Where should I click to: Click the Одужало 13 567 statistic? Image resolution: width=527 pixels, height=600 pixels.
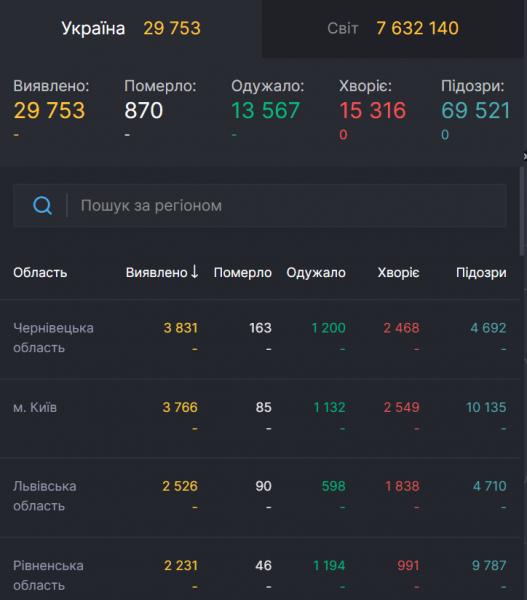coord(265,110)
